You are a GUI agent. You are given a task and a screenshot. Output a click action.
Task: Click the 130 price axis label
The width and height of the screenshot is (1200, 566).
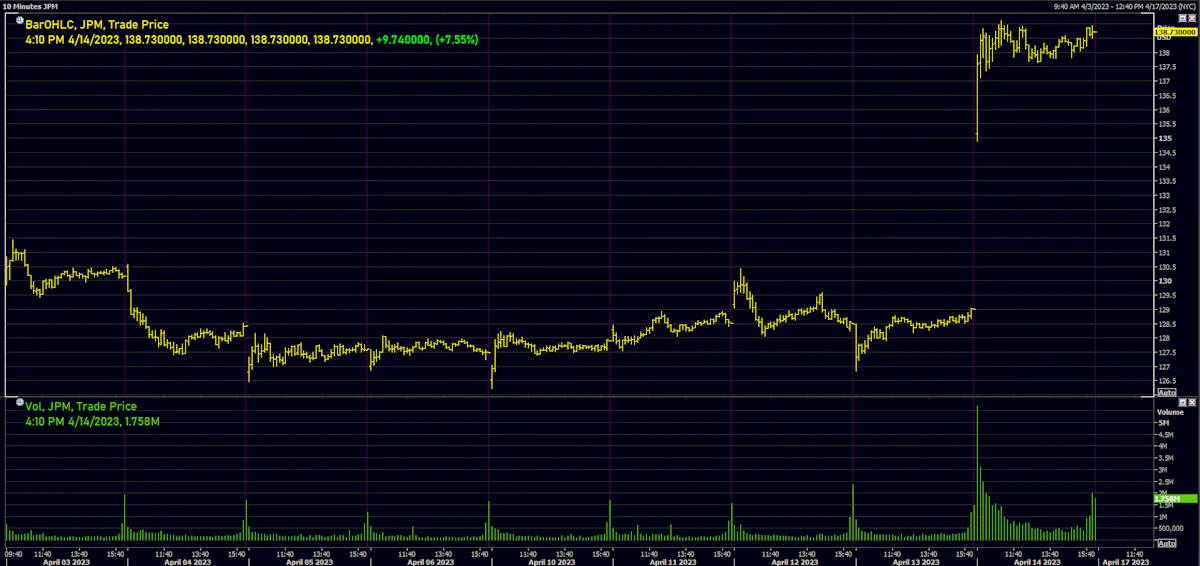(x=1163, y=281)
